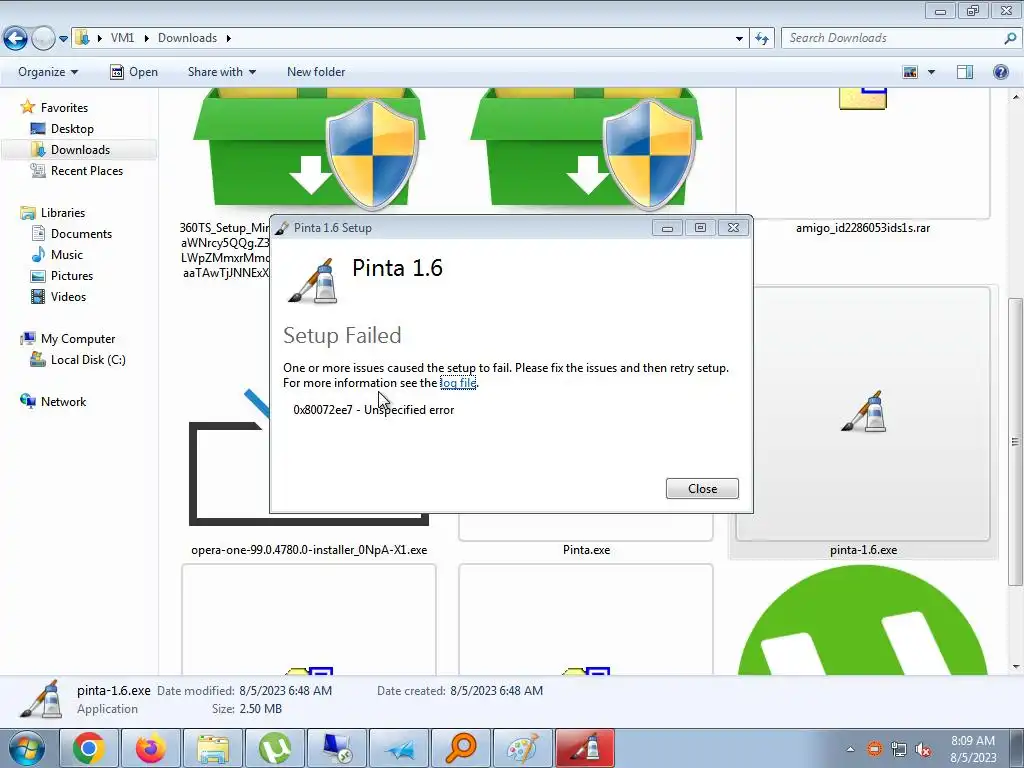Open Firefox from taskbar
This screenshot has height=768, width=1024.
(150, 748)
